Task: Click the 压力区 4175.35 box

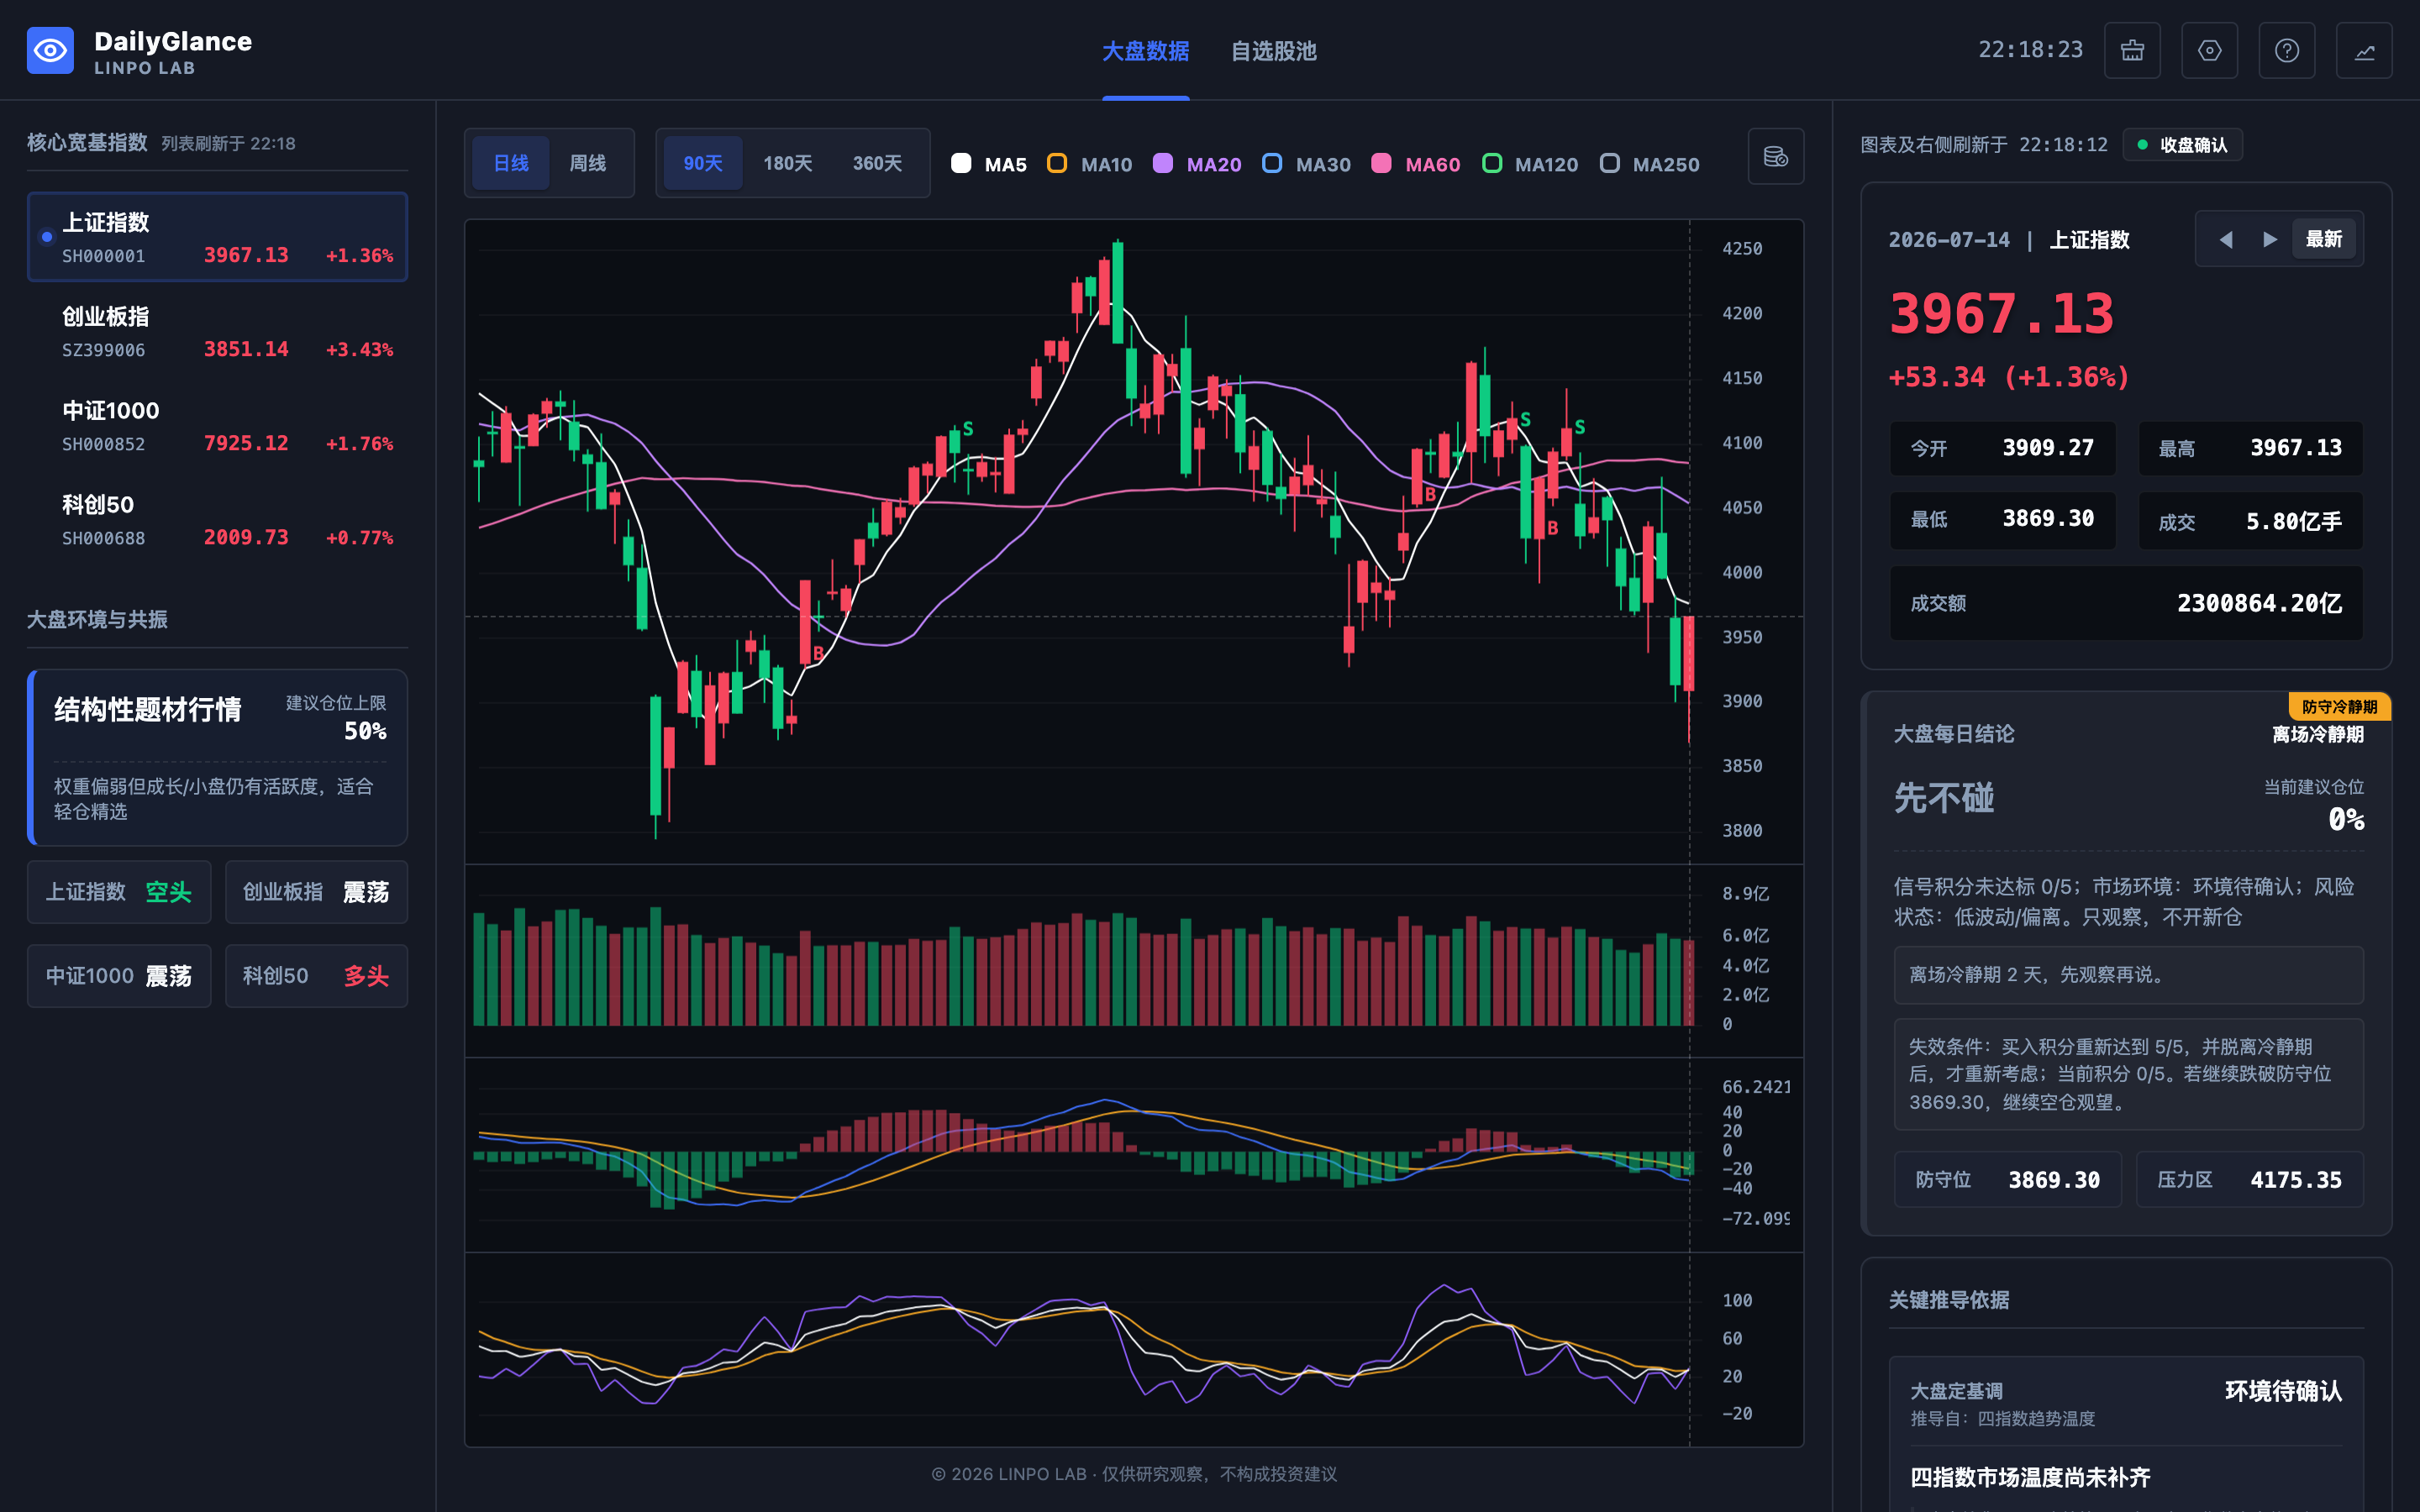Action: coord(2250,1180)
